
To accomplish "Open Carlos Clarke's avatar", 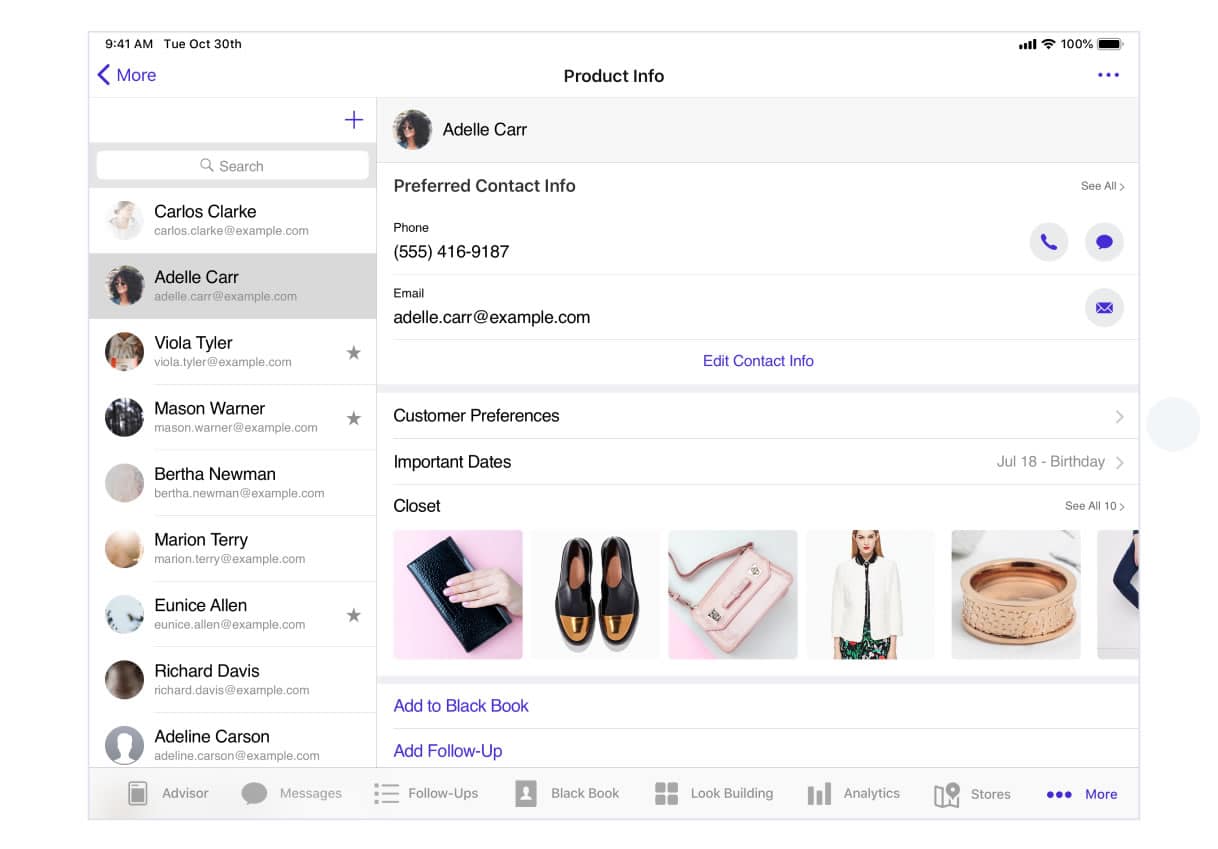I will pos(124,220).
